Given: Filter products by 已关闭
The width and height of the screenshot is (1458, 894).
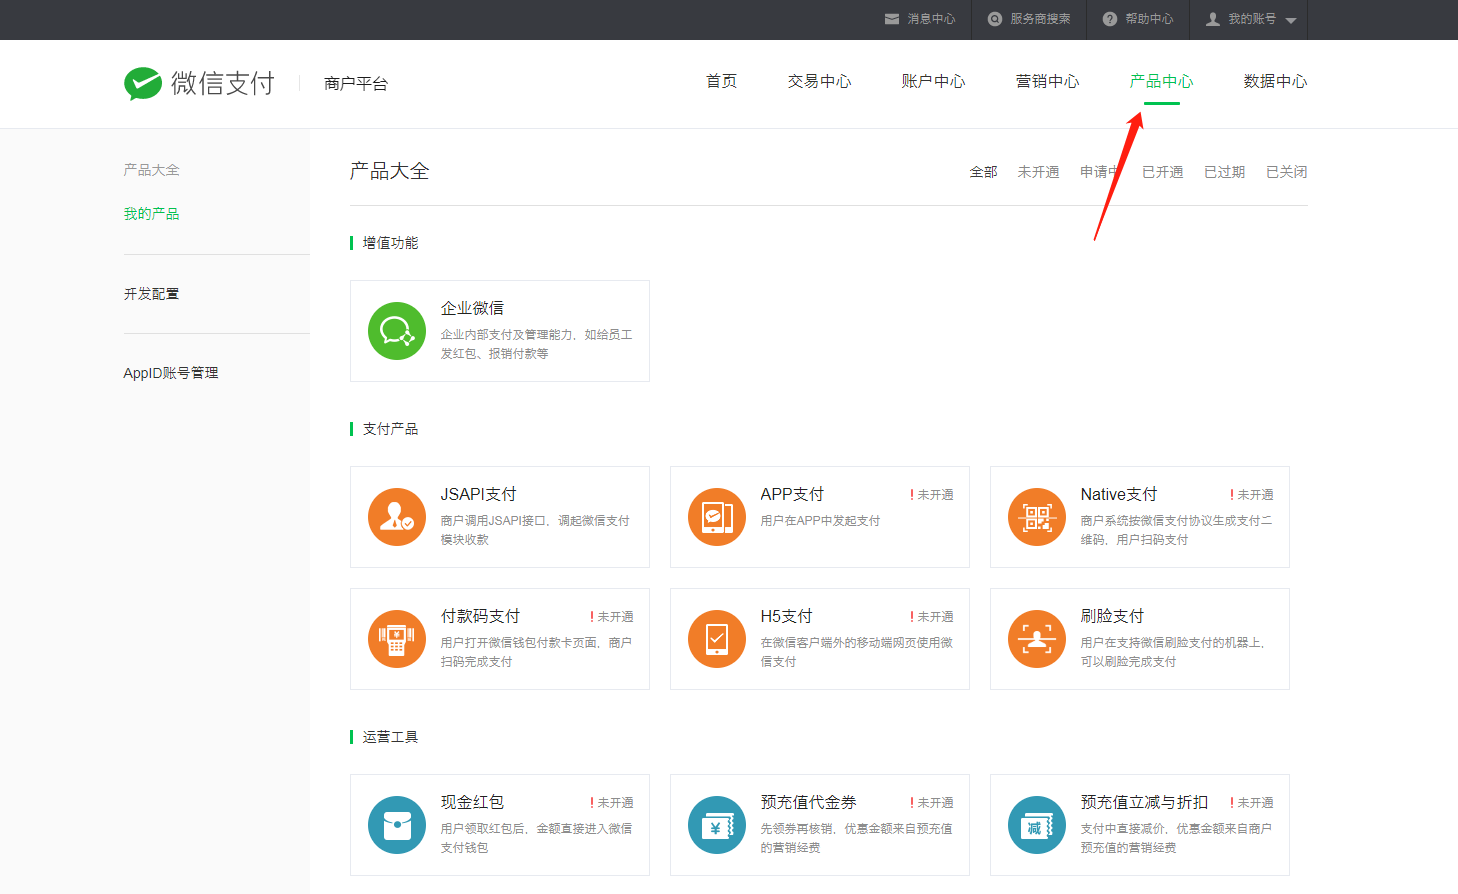Looking at the screenshot, I should tap(1286, 172).
